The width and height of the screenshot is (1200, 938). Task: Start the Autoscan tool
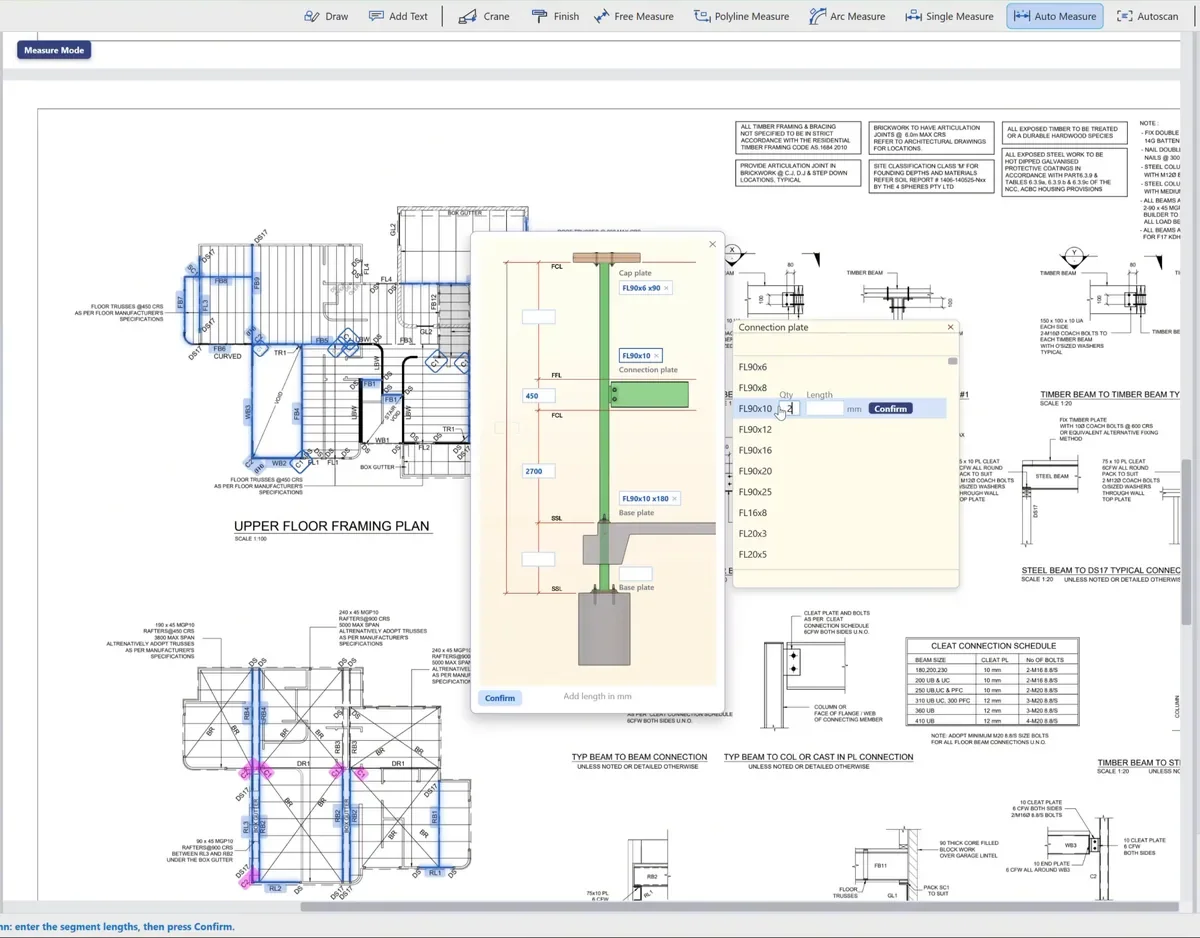click(1148, 16)
